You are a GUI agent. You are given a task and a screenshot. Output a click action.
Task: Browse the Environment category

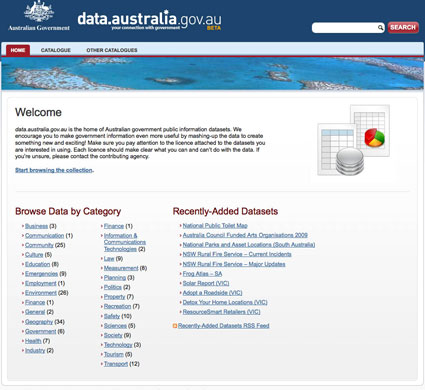41,293
